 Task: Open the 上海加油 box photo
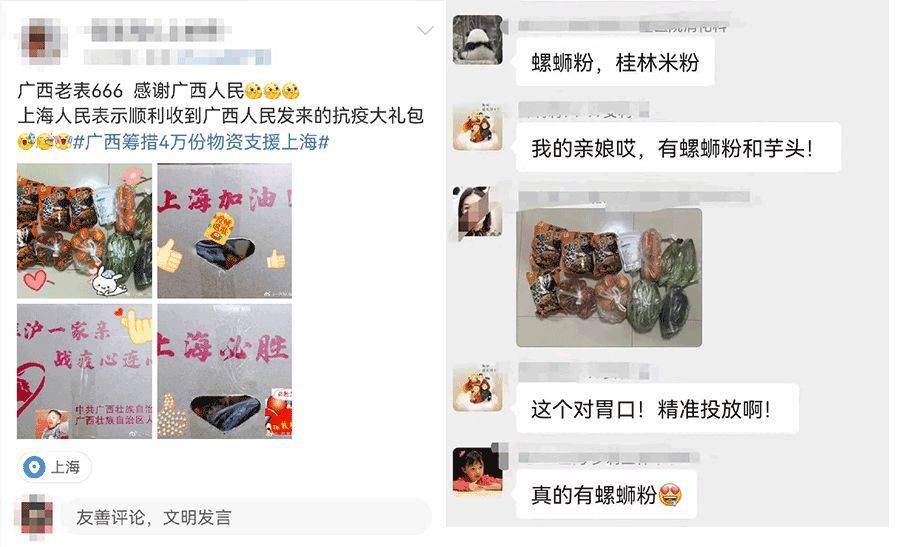[224, 231]
